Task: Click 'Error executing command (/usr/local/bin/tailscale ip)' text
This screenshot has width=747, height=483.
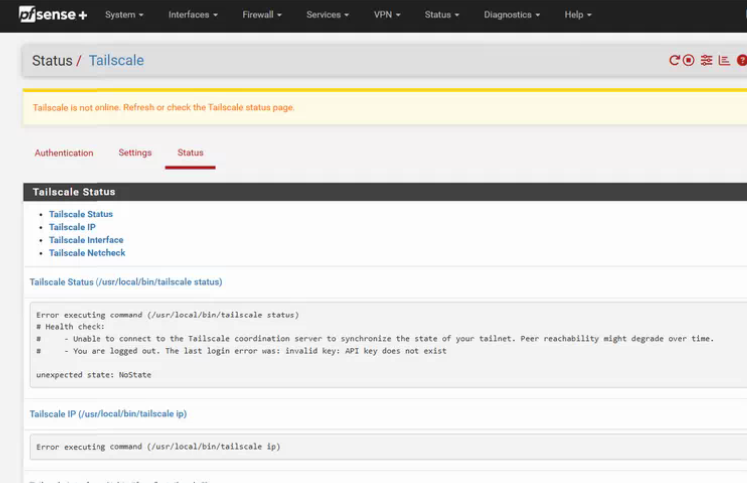Action: click(x=158, y=447)
